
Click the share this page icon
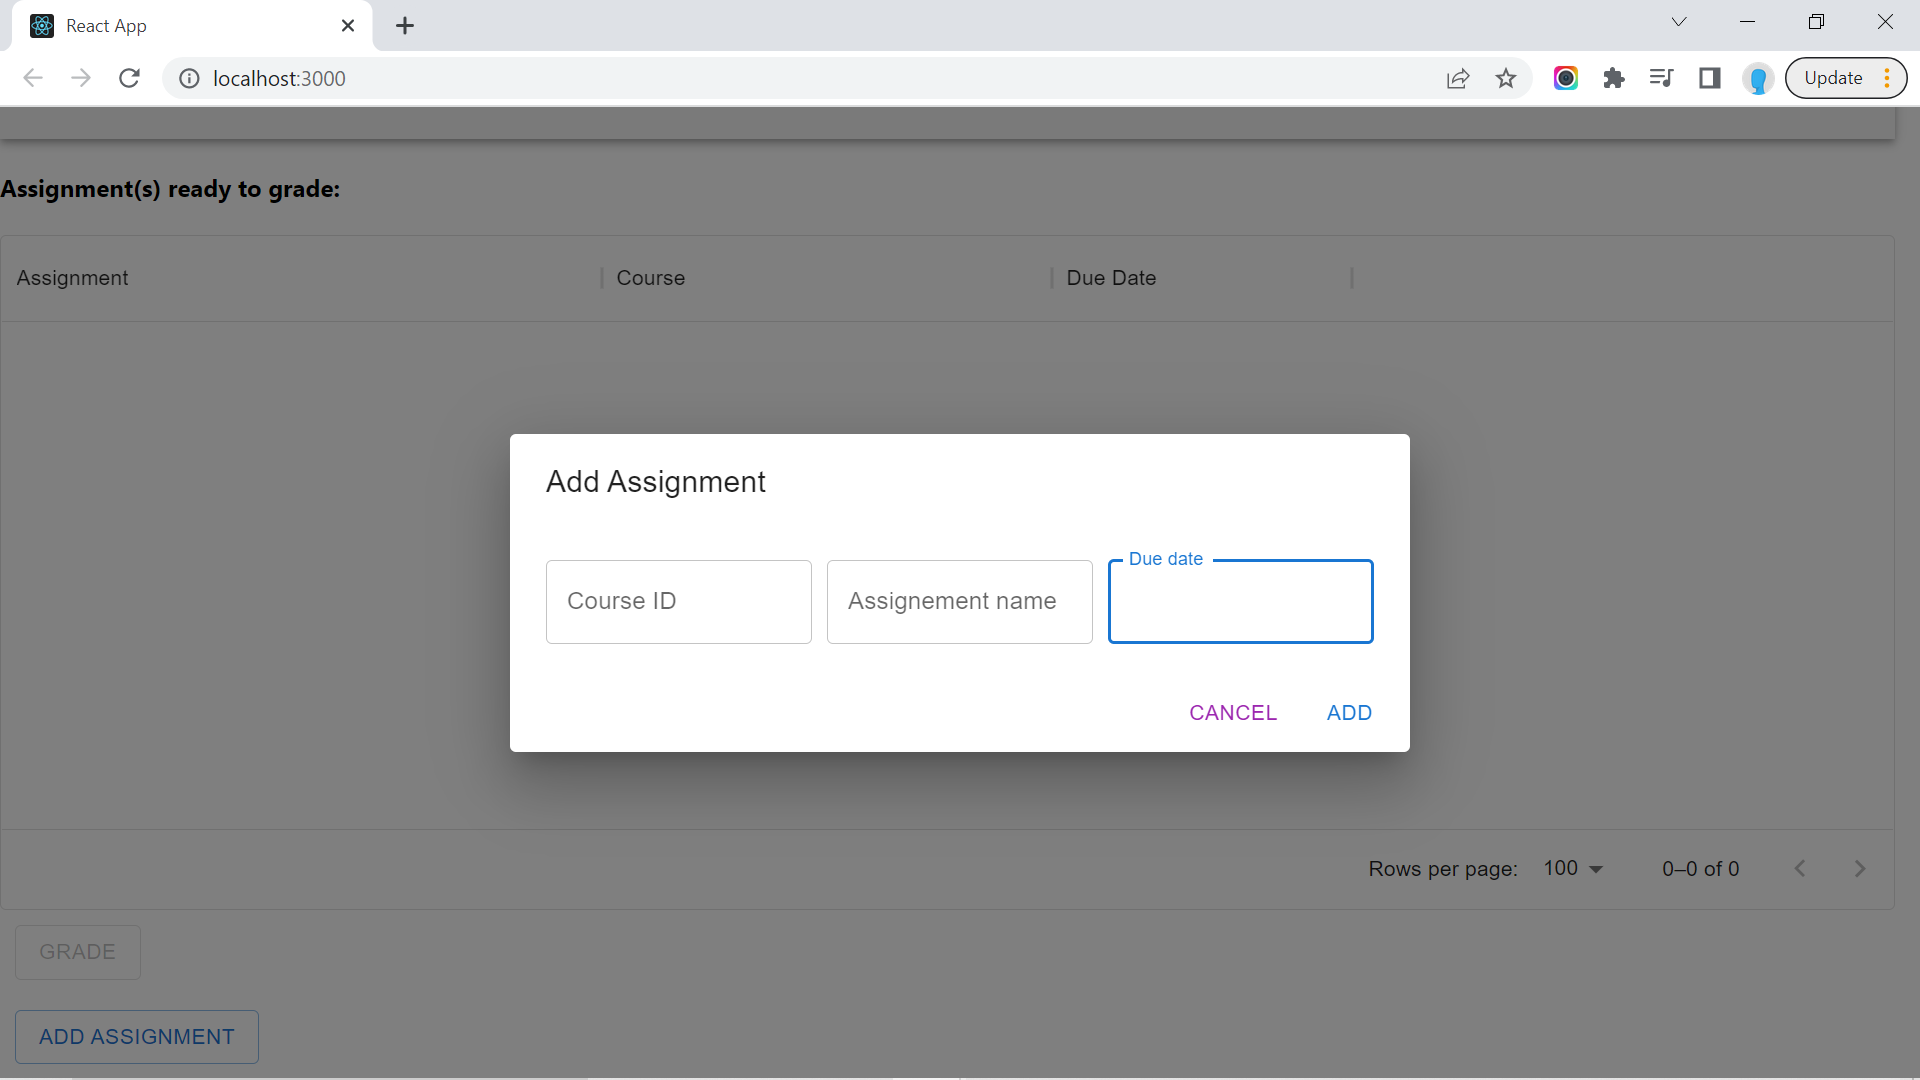pyautogui.click(x=1458, y=78)
